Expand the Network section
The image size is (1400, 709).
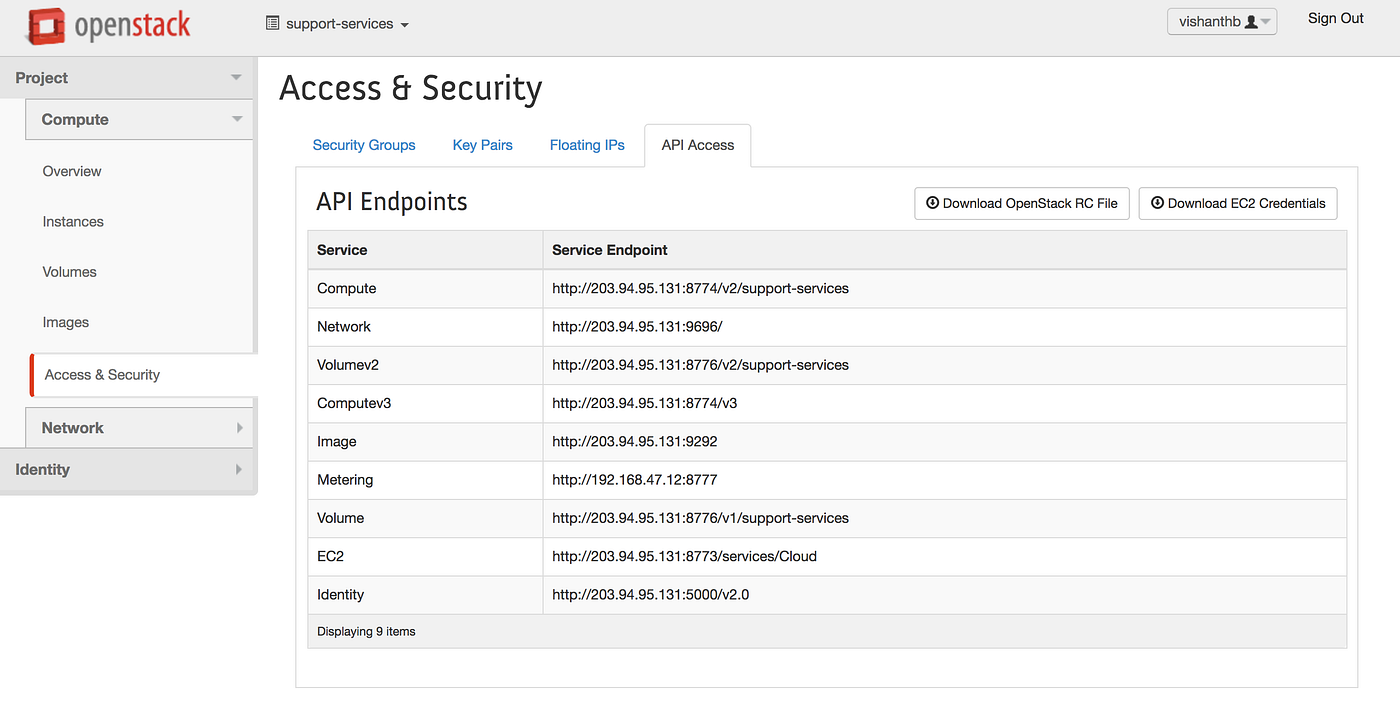[139, 427]
